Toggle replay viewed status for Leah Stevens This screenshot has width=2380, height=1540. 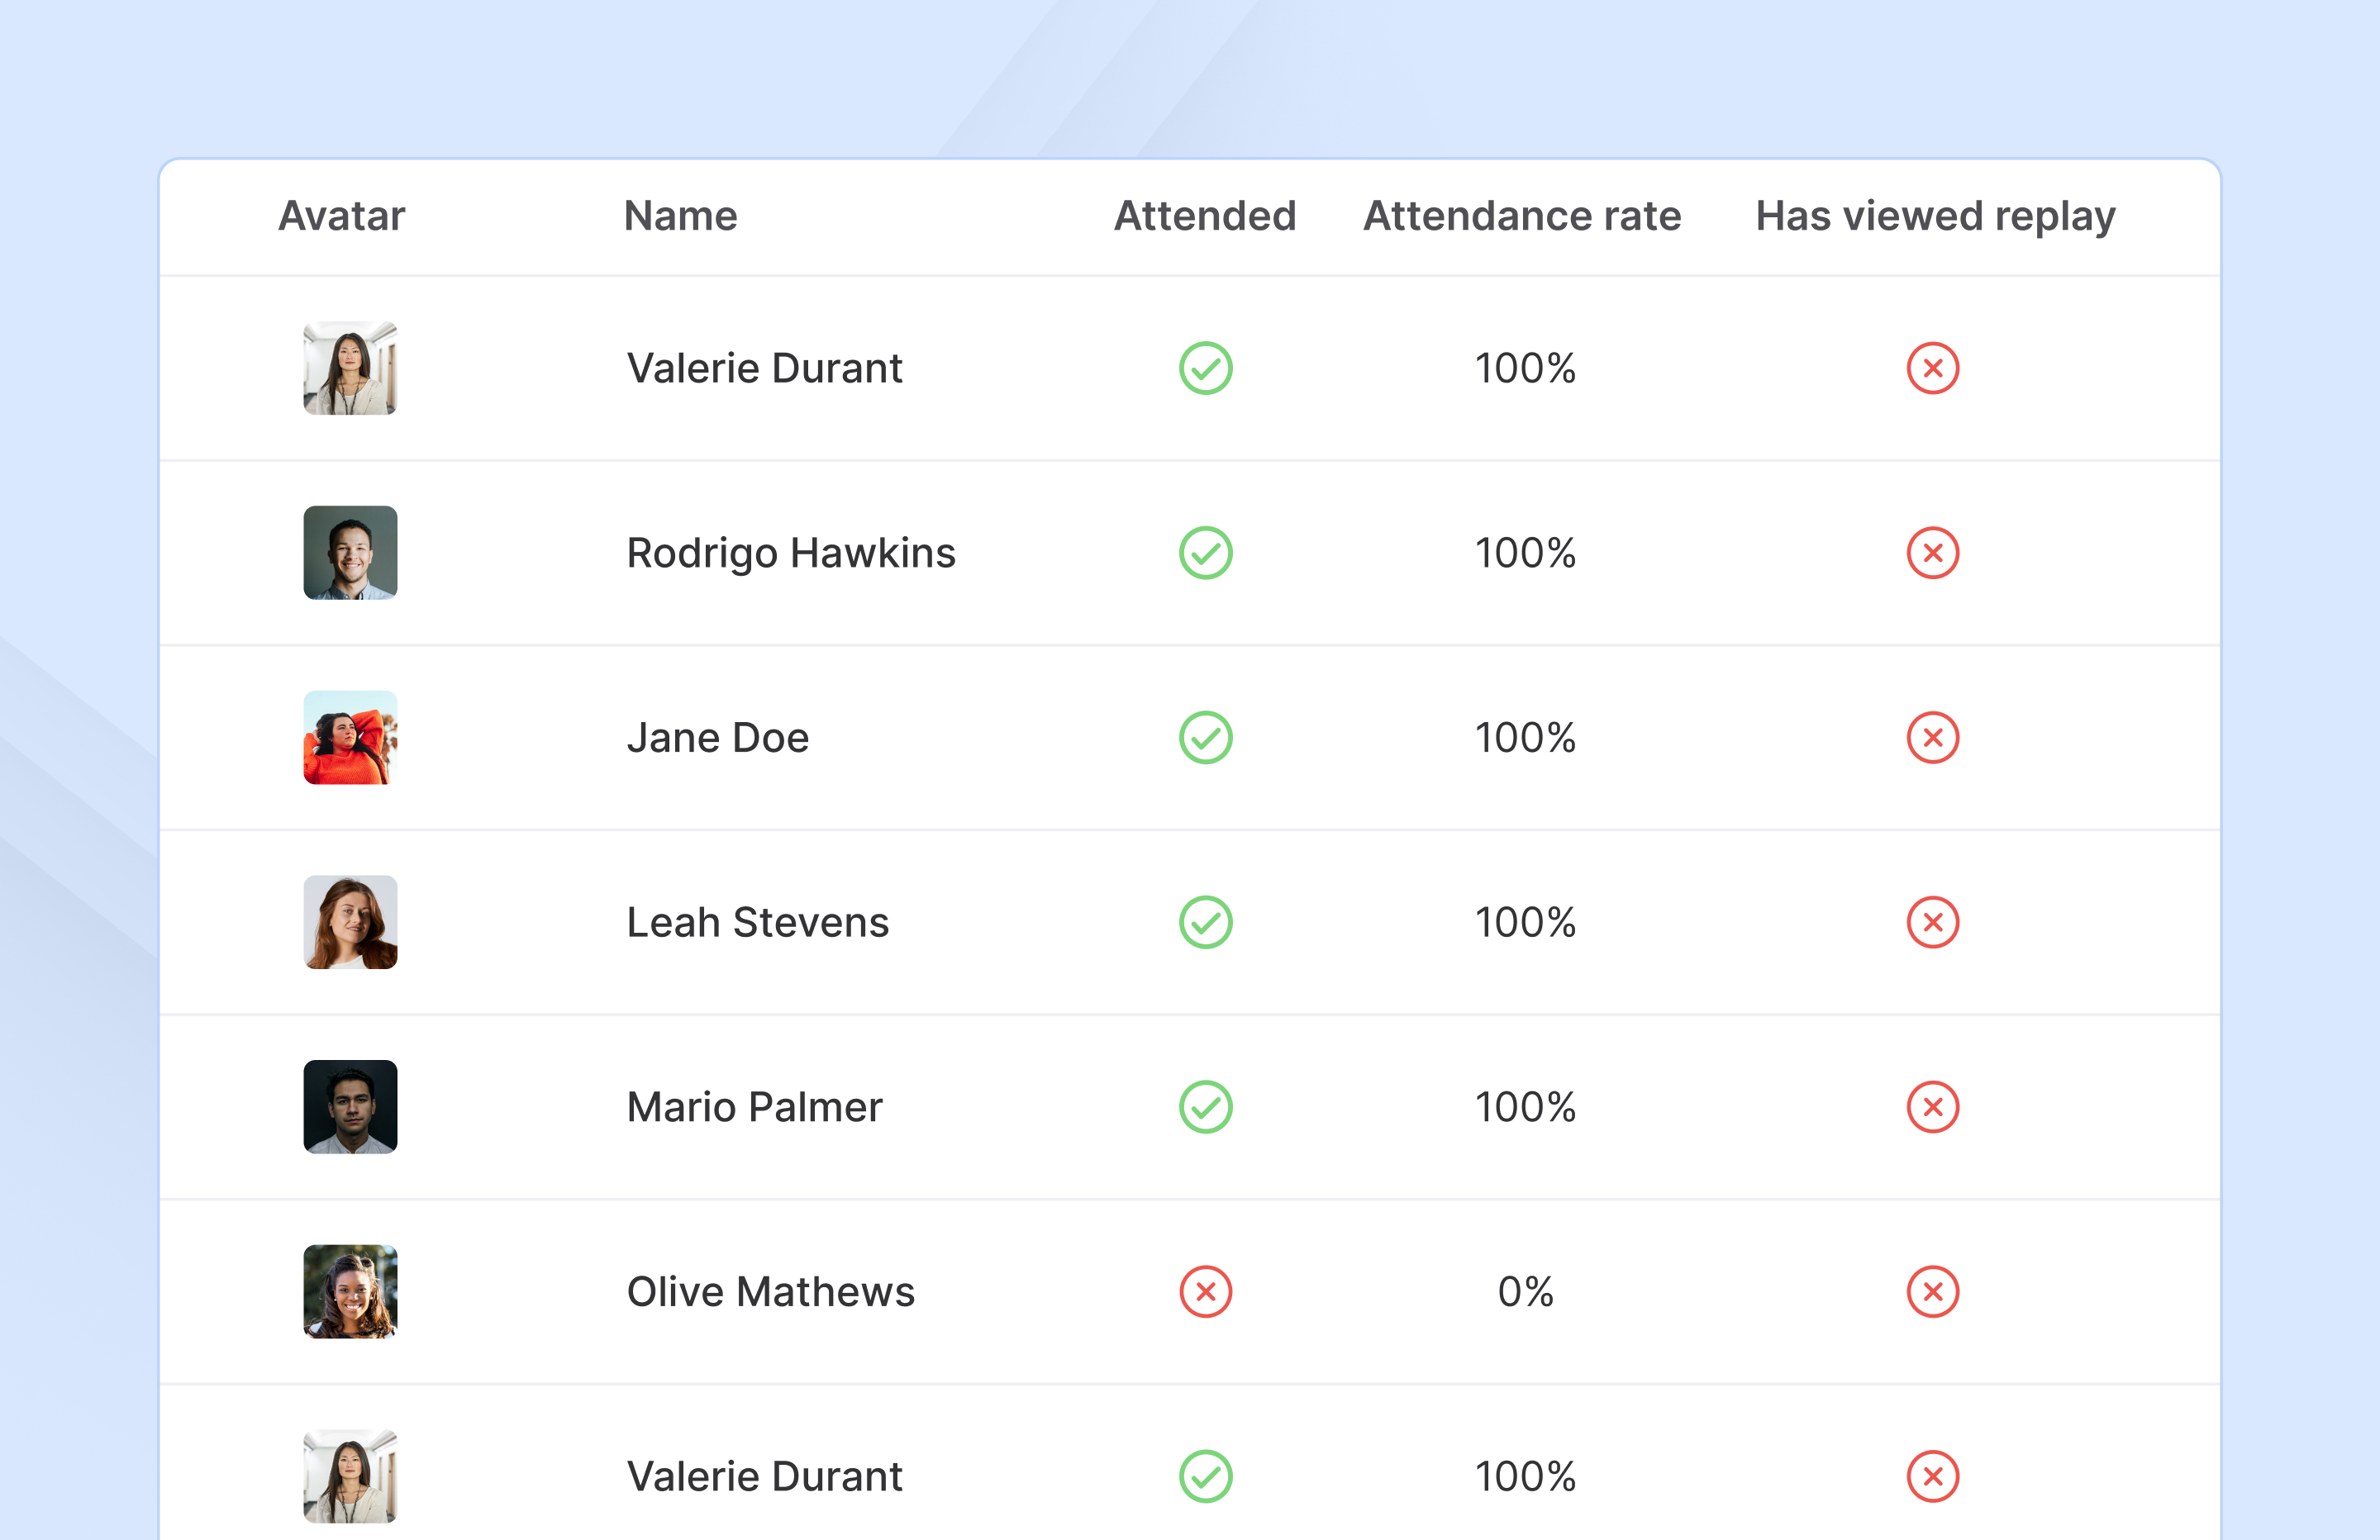[x=1932, y=922]
